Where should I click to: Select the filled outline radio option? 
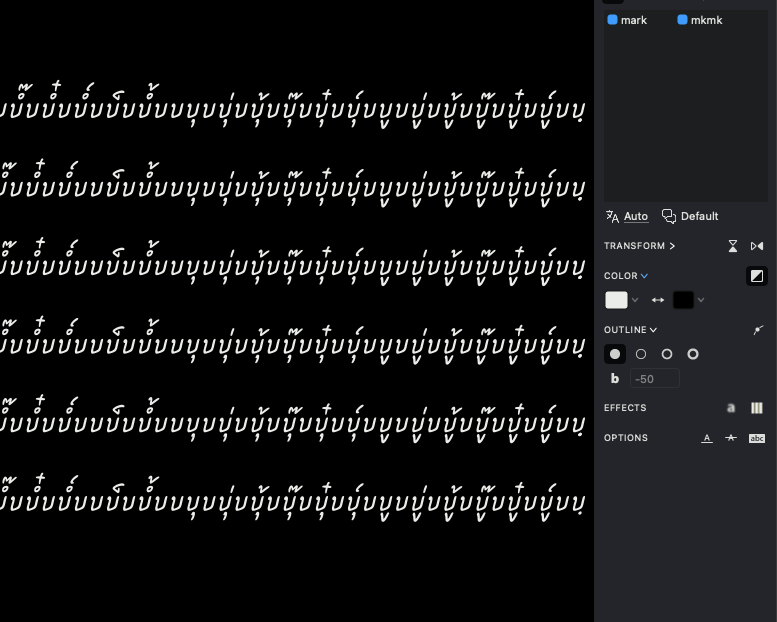pos(615,354)
